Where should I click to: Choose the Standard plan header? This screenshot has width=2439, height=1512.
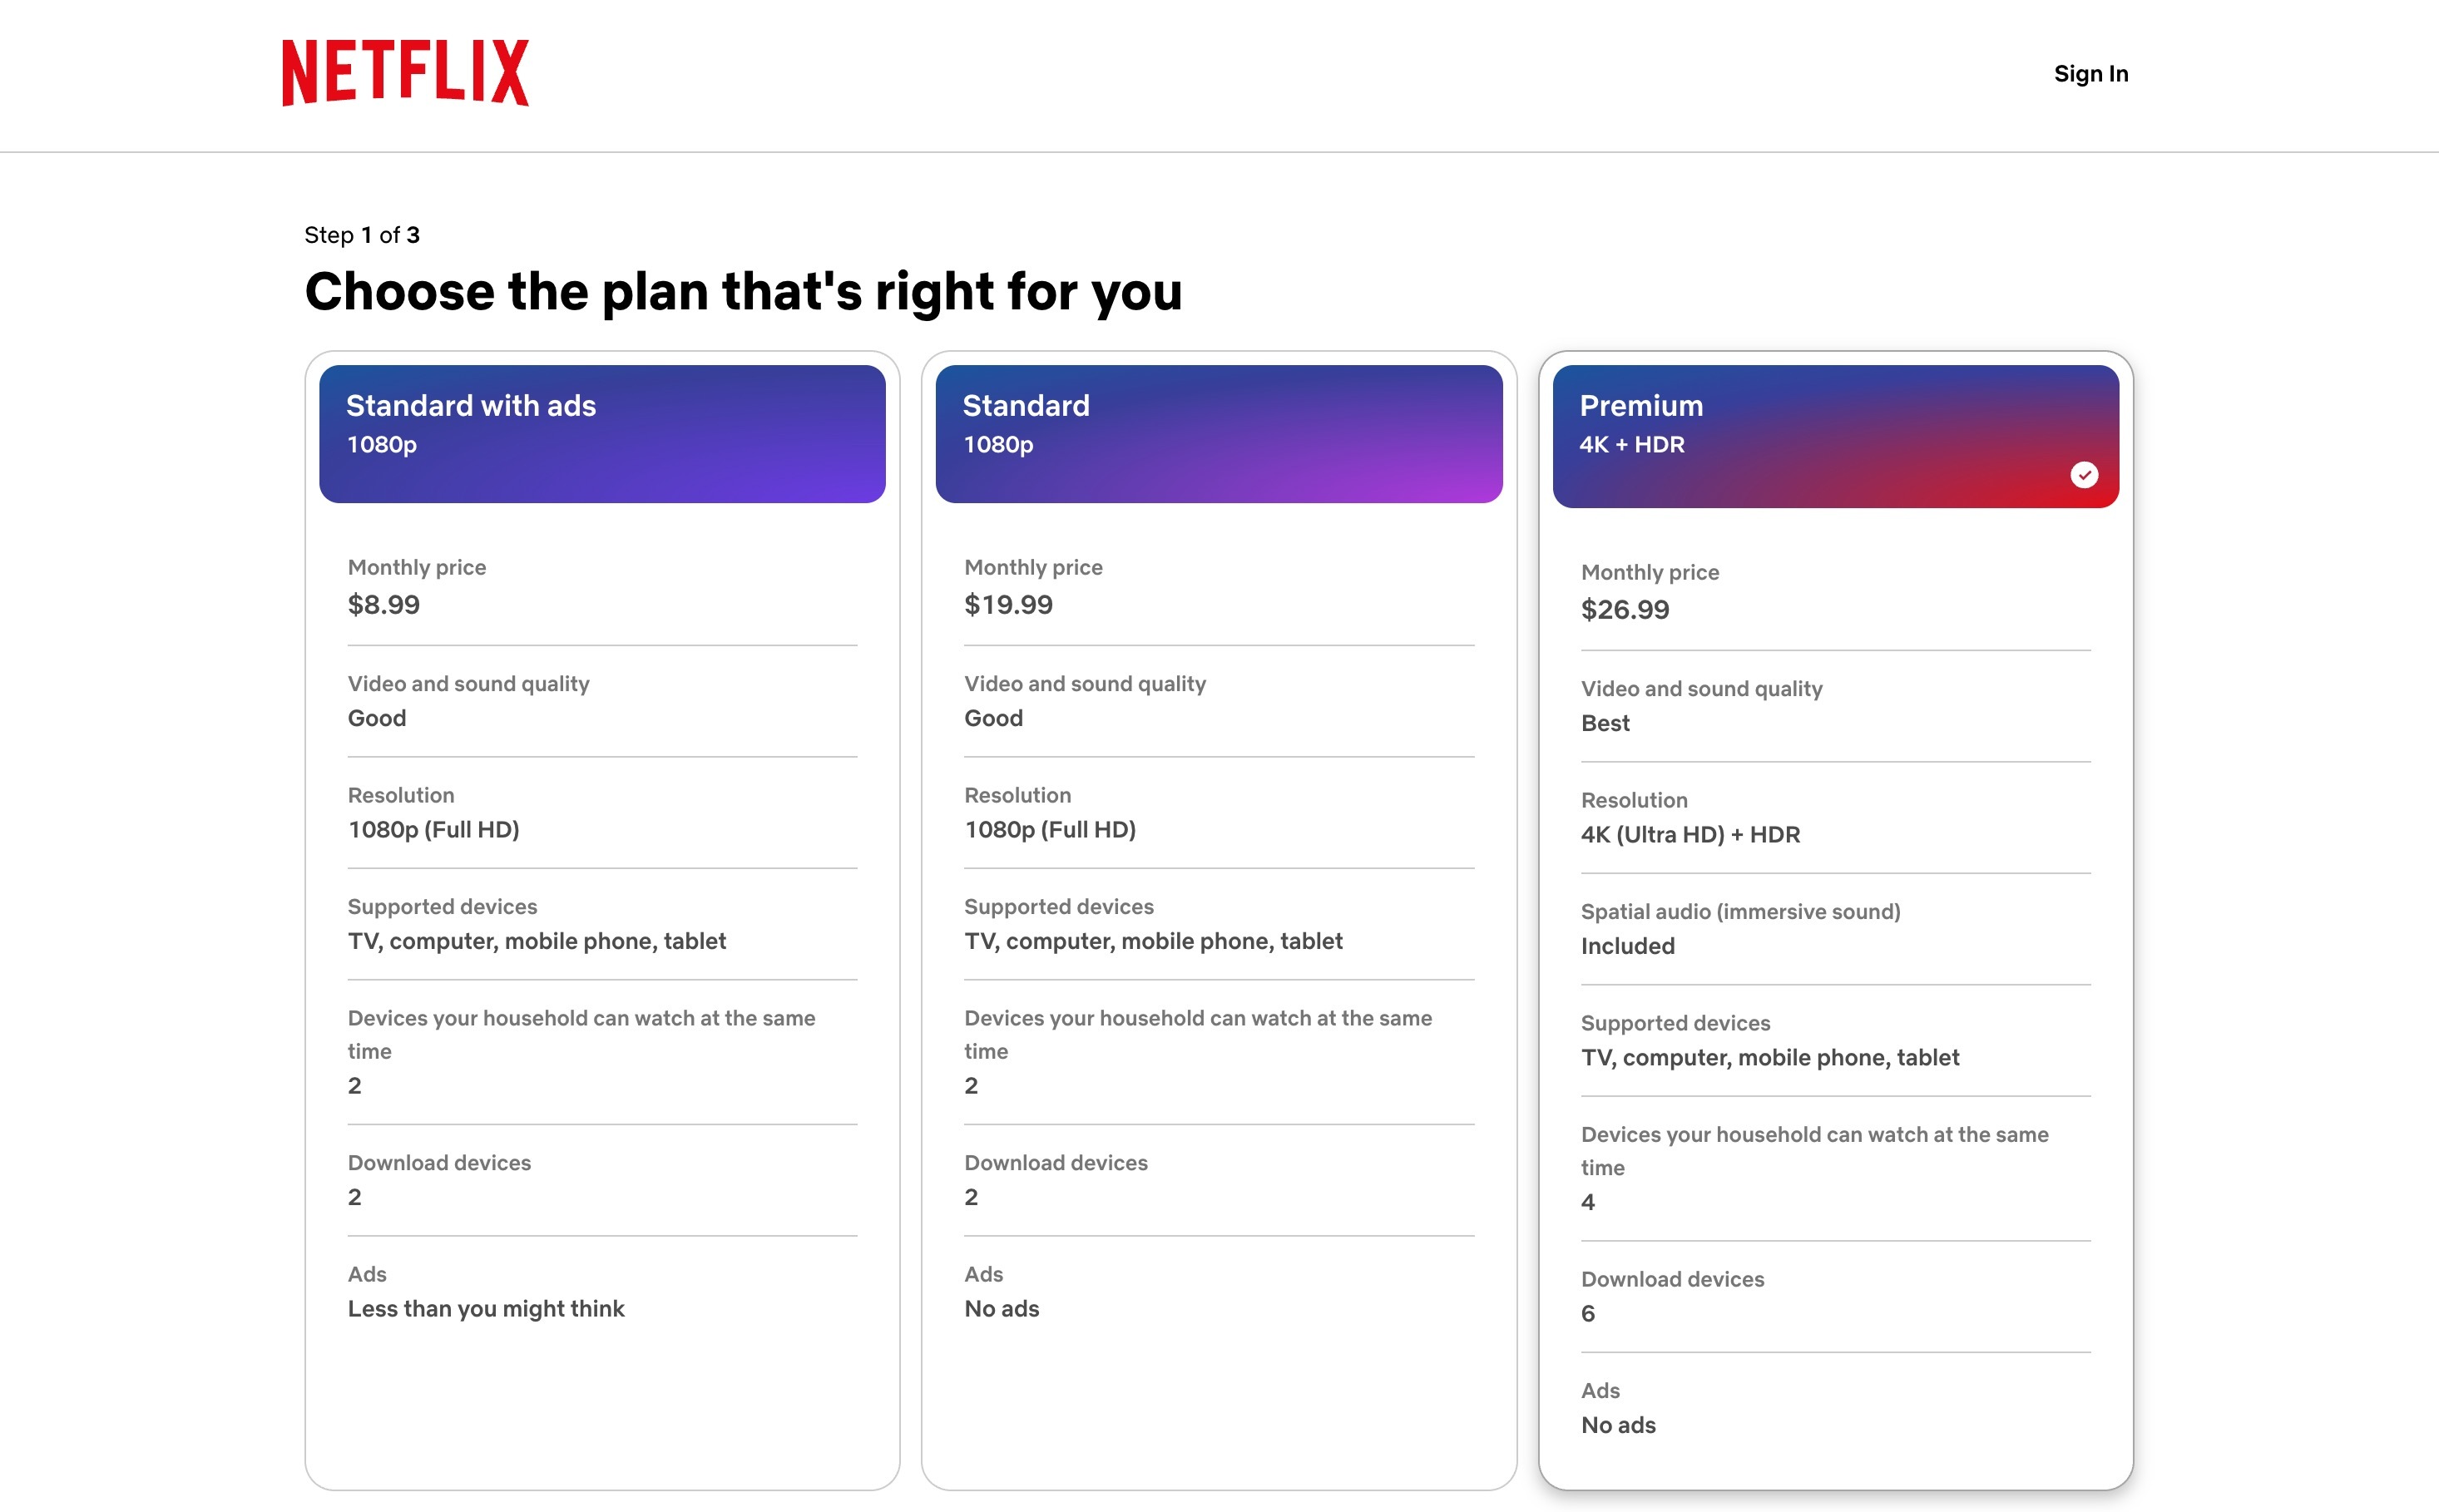coord(1218,433)
